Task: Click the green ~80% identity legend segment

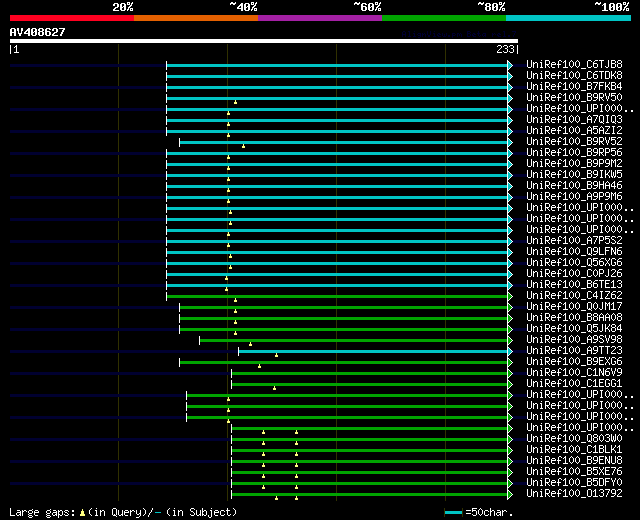Action: coord(444,18)
